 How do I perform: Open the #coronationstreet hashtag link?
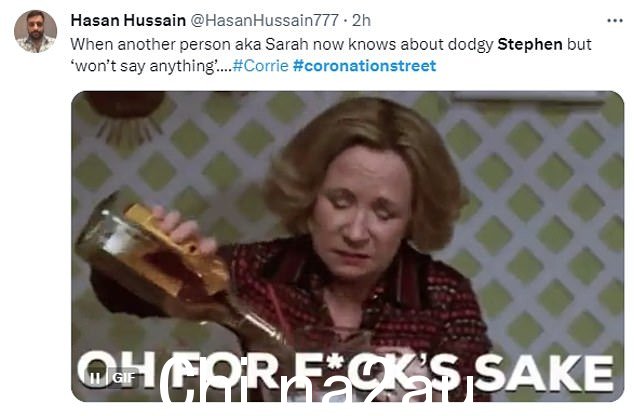click(x=364, y=65)
